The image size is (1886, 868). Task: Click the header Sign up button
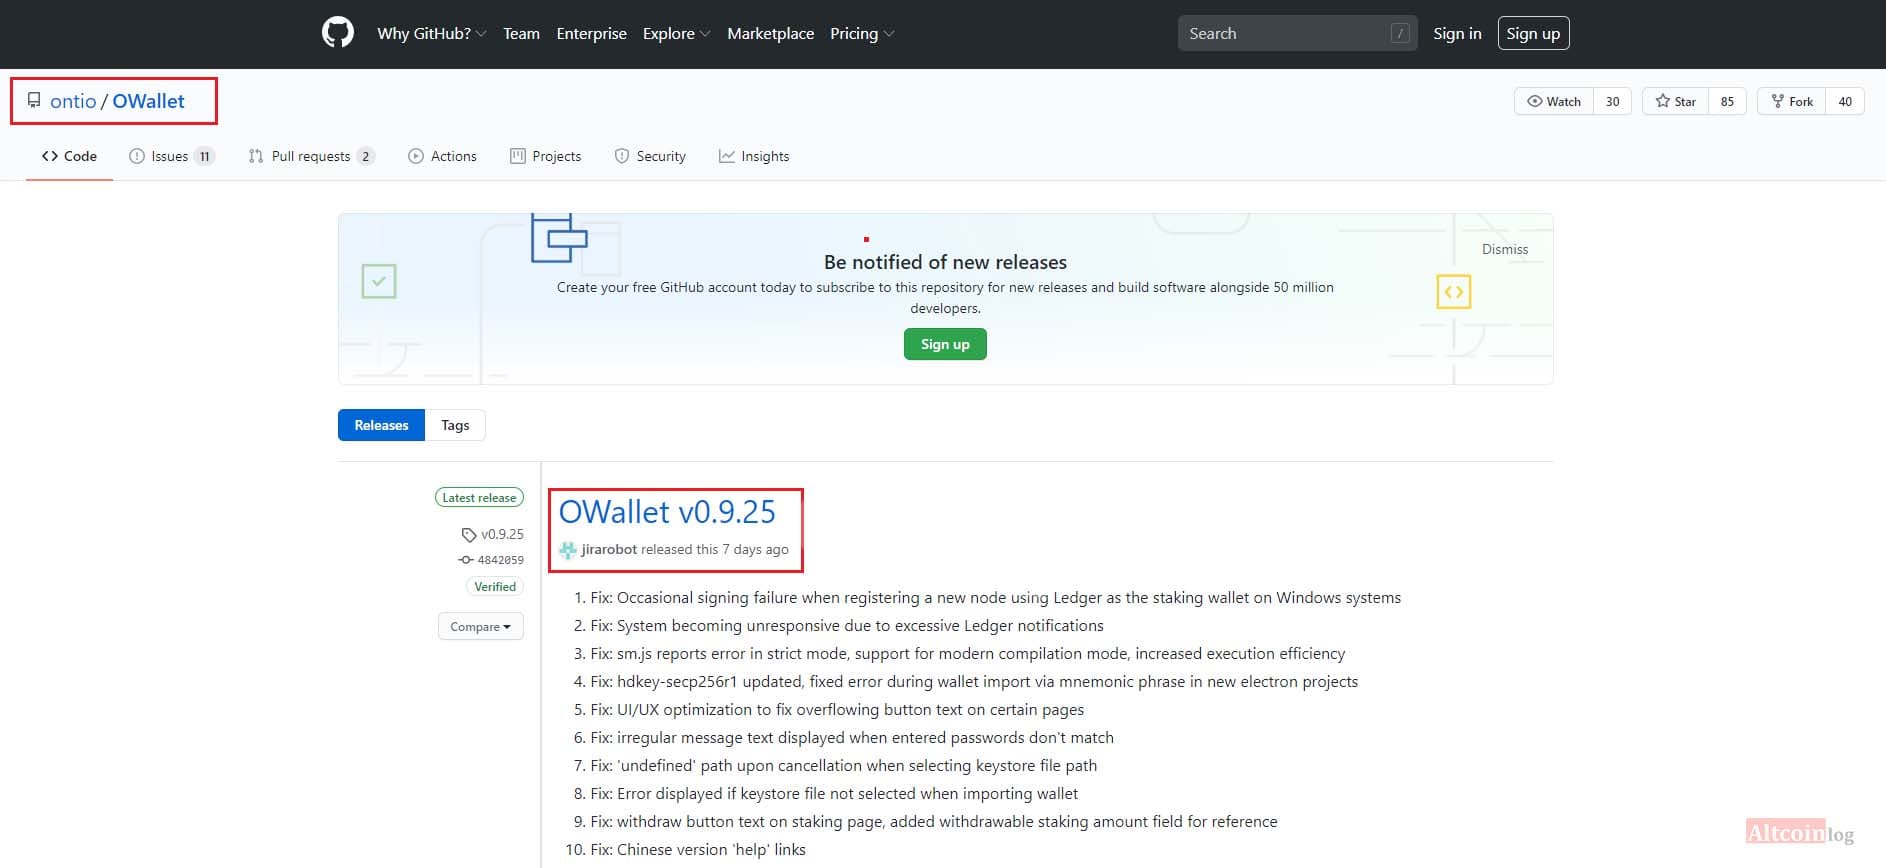coord(1533,33)
